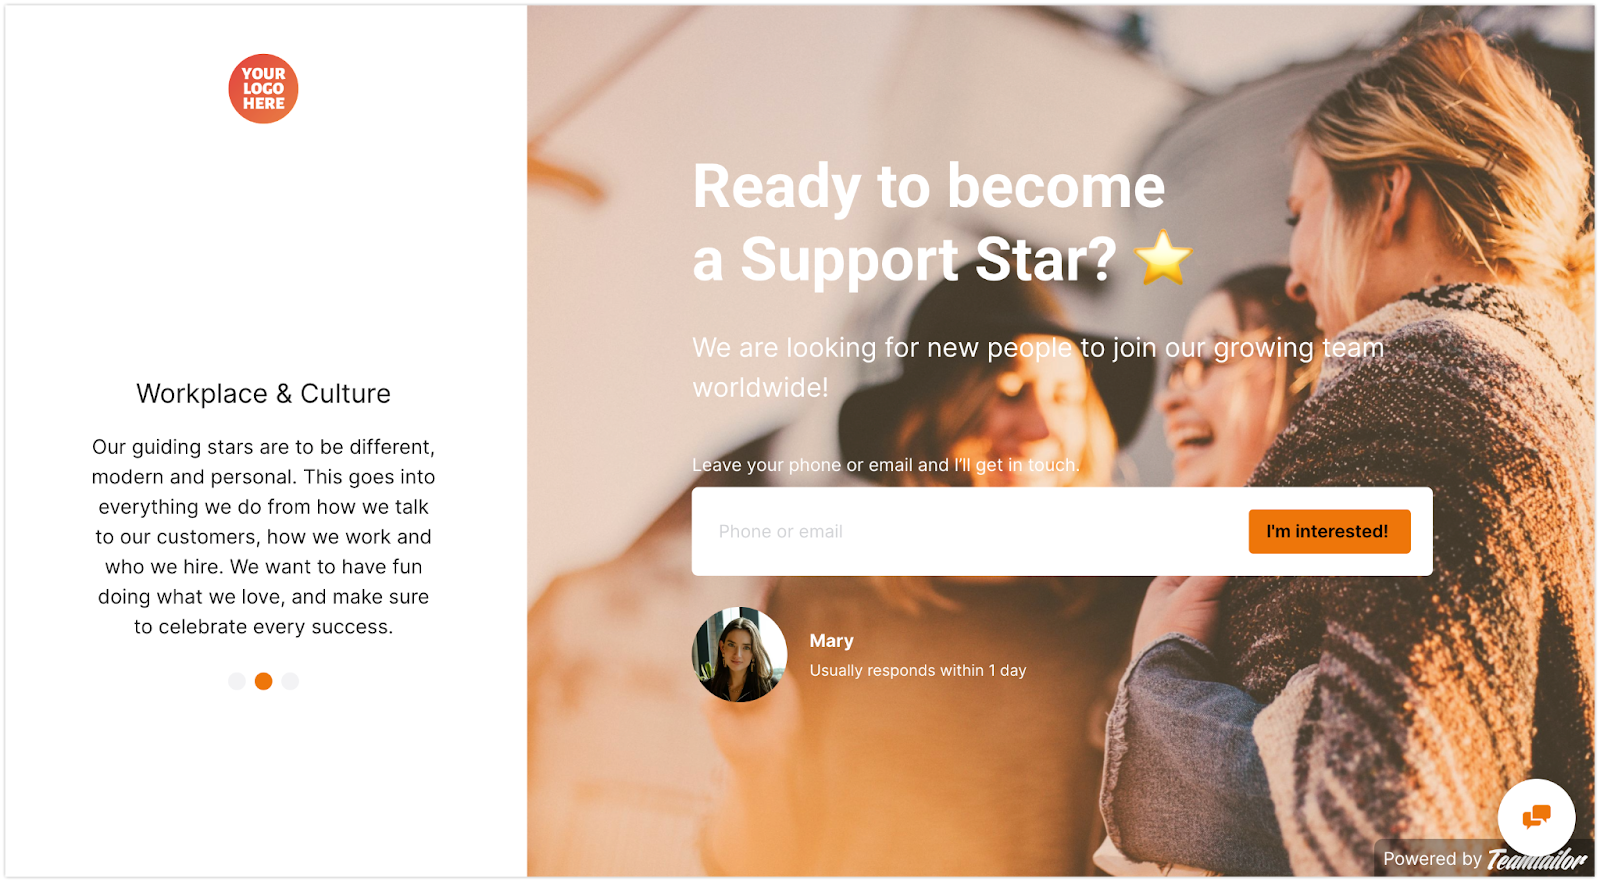Click the 'Usually responds within 1 day' text
Image resolution: width=1600 pixels, height=882 pixels.
tap(918, 670)
